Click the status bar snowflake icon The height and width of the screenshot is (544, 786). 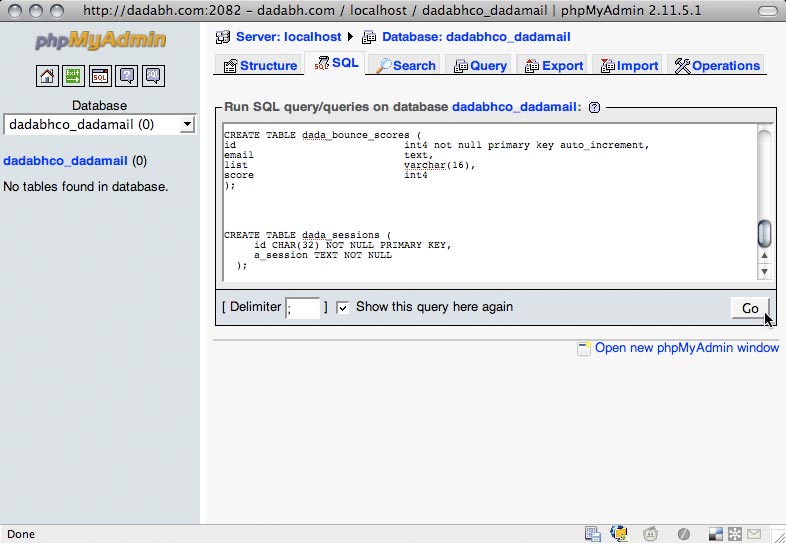click(735, 534)
